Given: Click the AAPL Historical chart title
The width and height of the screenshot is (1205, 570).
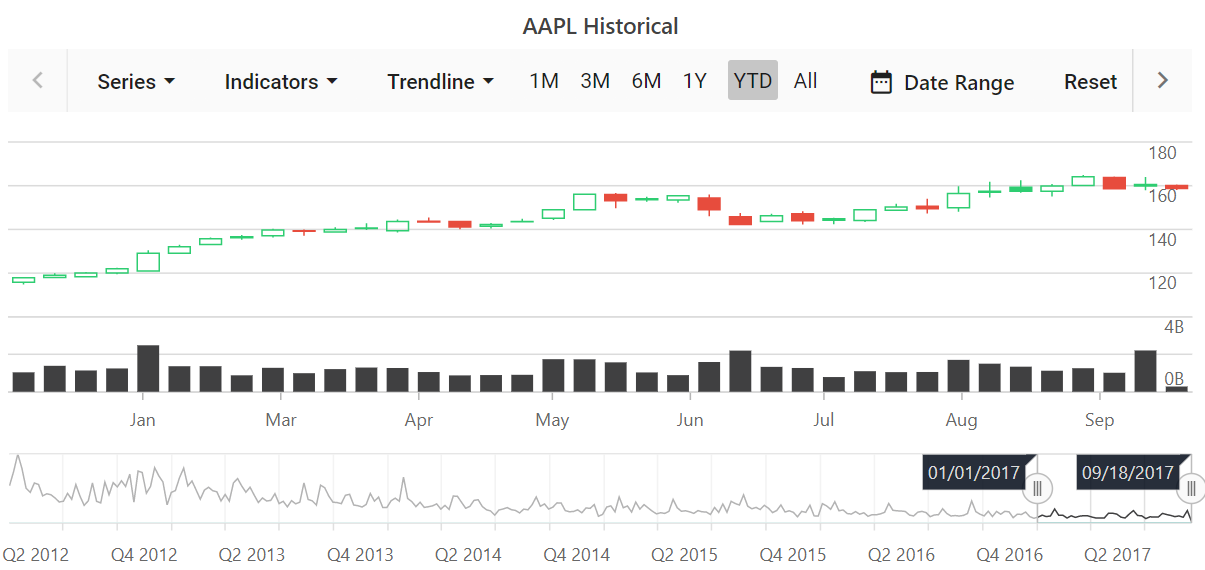Looking at the screenshot, I should click(x=601, y=26).
